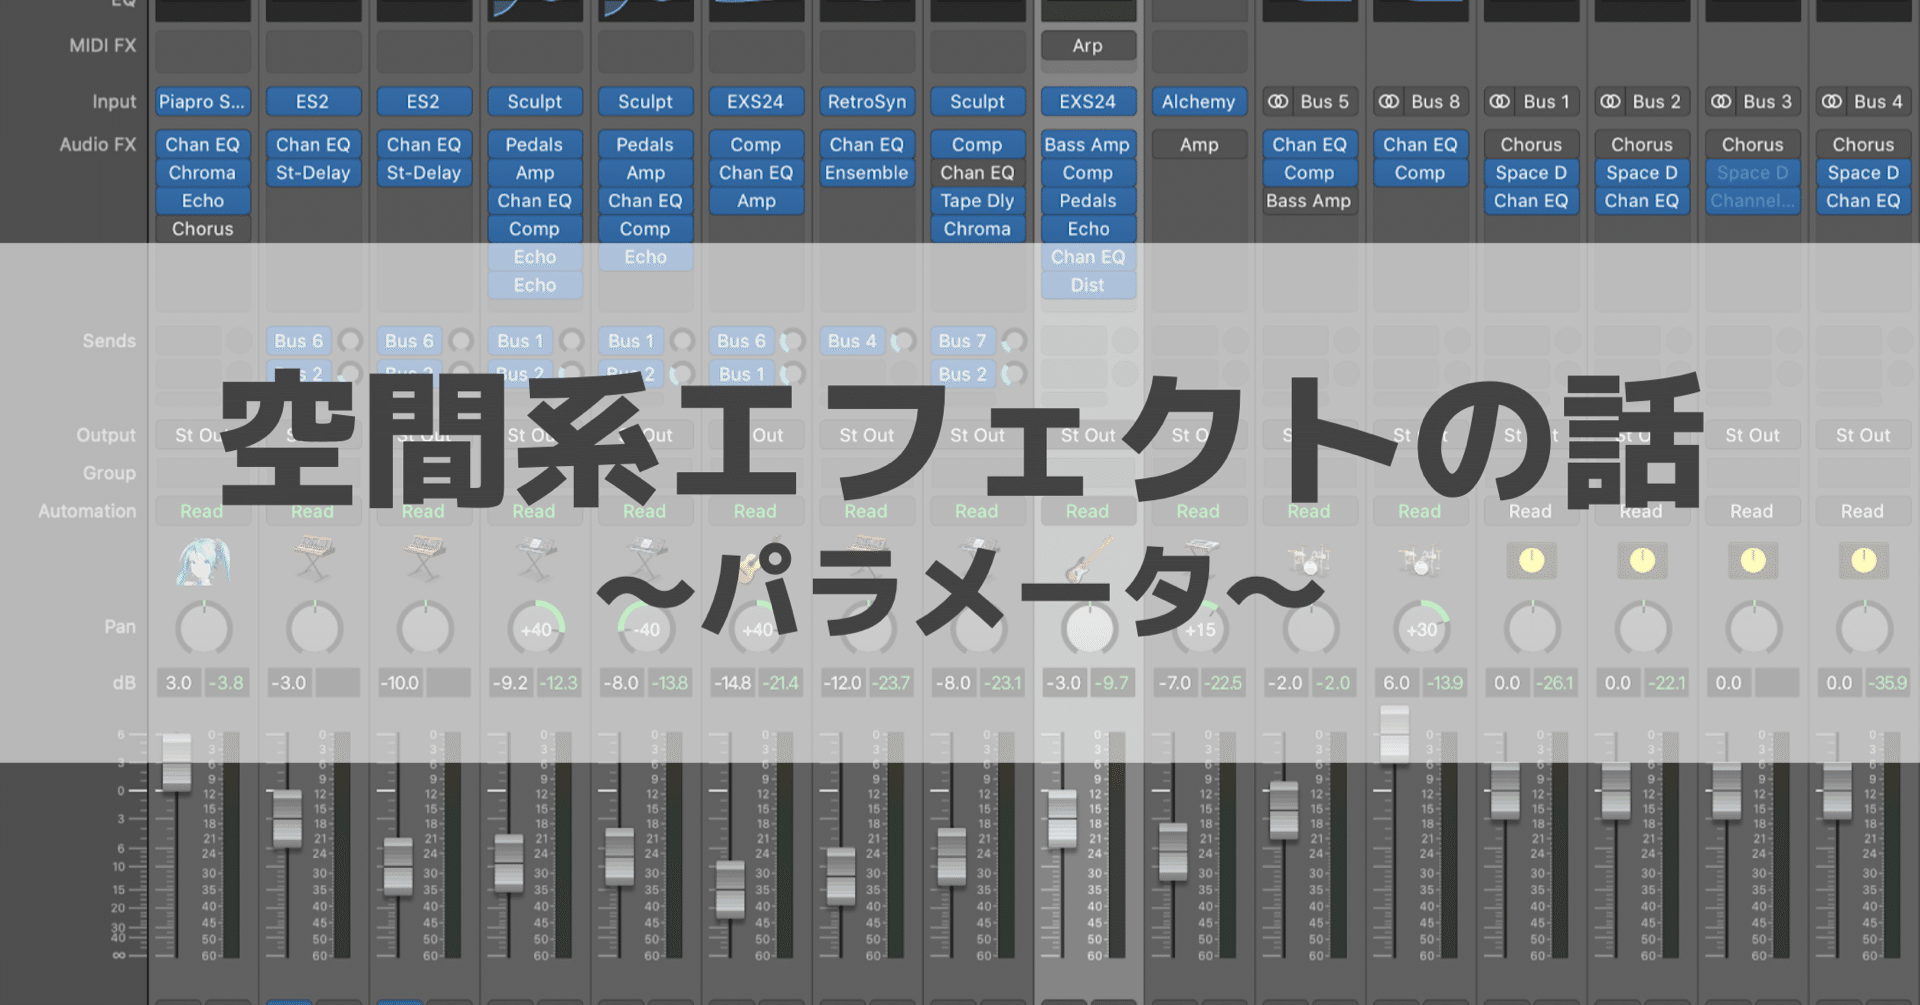1920x1005 pixels.
Task: Toggle stereo format icon beside Bus 4 input
Action: pos(1832,101)
